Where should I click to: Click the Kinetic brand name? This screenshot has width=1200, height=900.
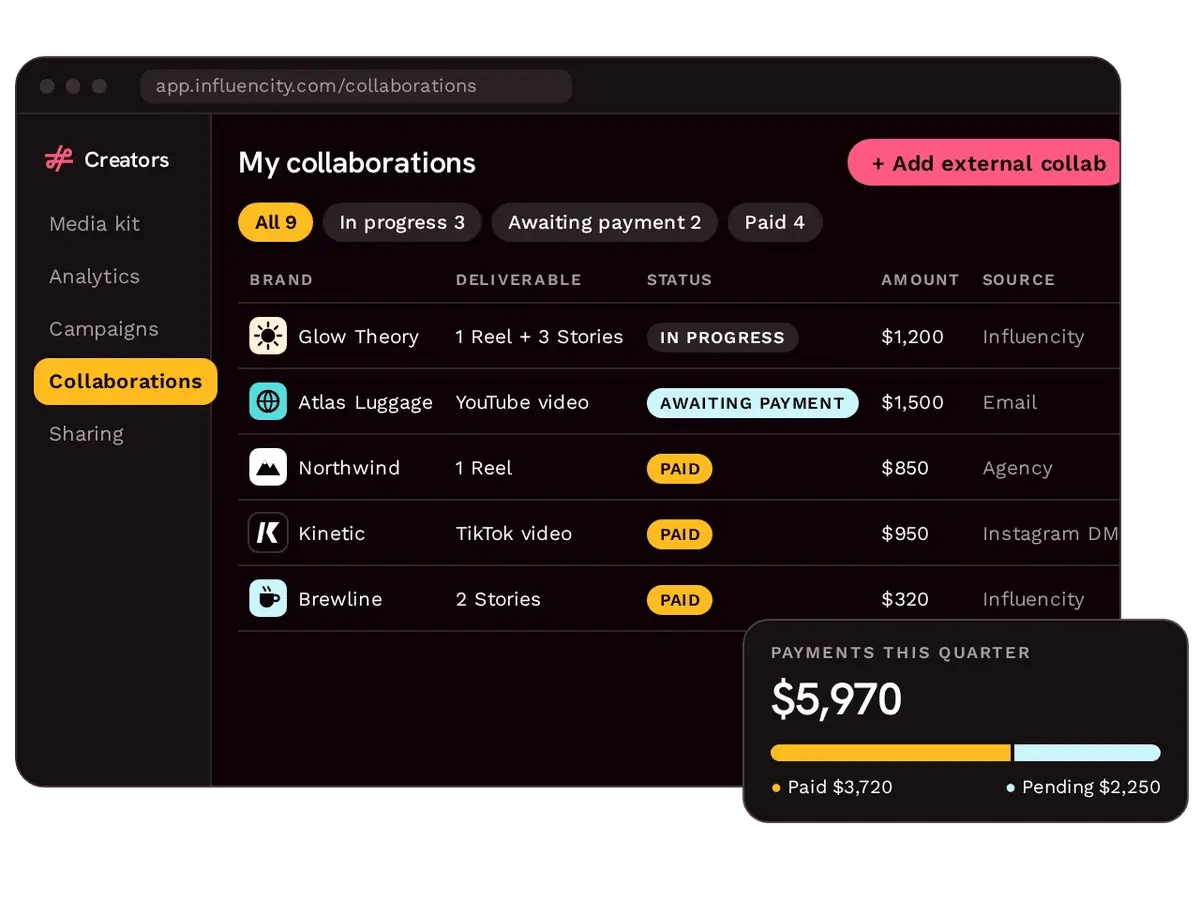pos(332,533)
